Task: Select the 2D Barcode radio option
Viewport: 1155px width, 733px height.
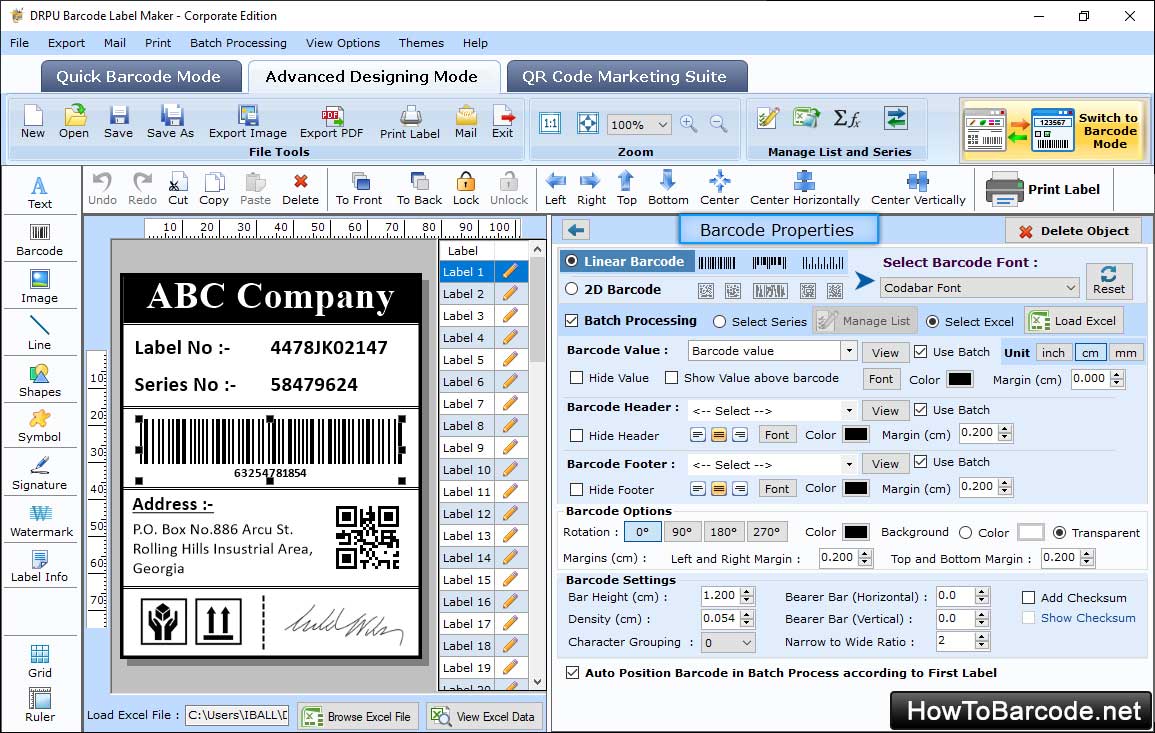Action: coord(572,289)
